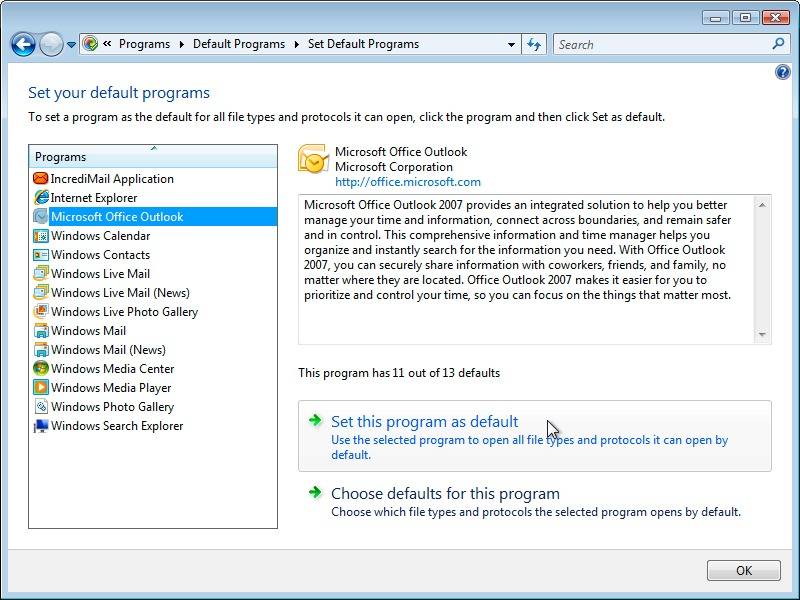Click inside the Search field
The height and width of the screenshot is (600, 800).
click(x=662, y=44)
